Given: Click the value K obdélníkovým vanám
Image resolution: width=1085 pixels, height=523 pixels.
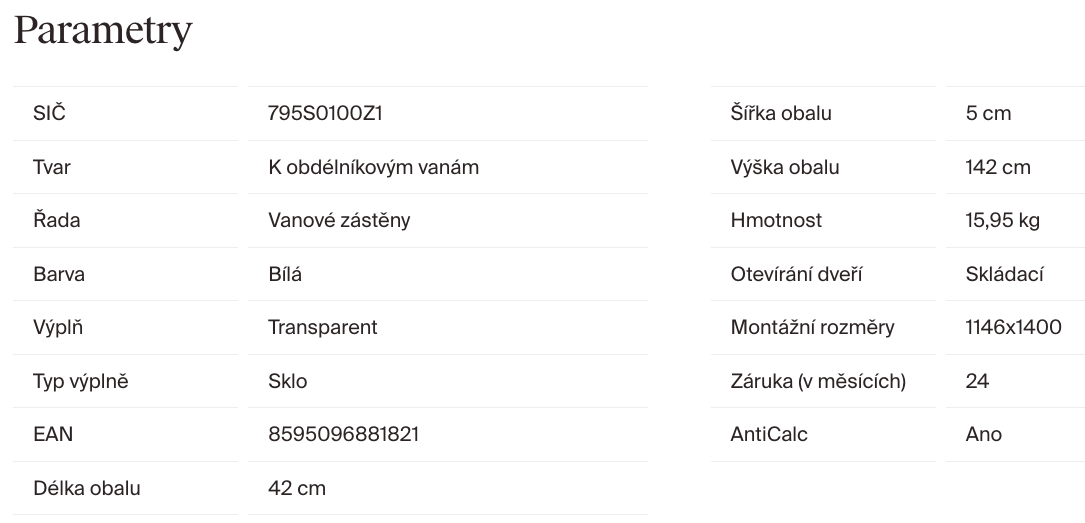Looking at the screenshot, I should pyautogui.click(x=373, y=167).
